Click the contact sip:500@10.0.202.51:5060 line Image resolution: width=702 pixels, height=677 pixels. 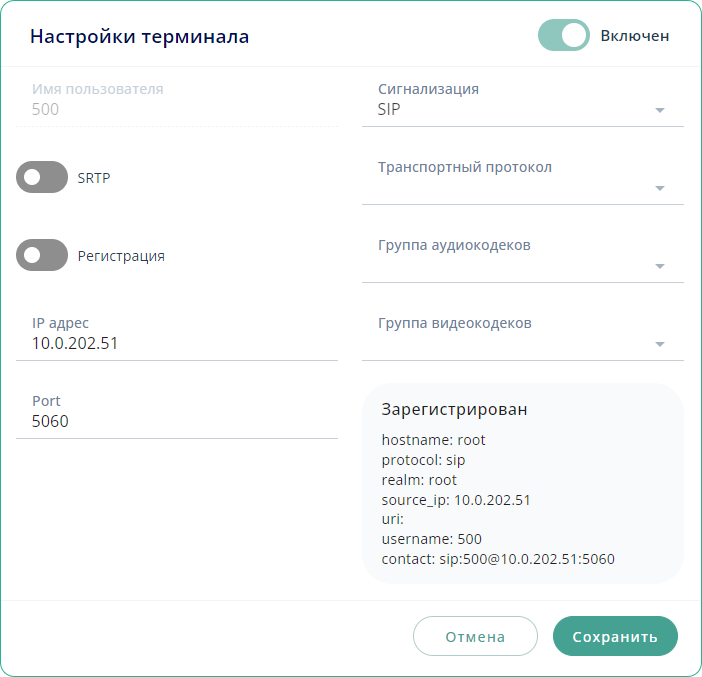[498, 558]
